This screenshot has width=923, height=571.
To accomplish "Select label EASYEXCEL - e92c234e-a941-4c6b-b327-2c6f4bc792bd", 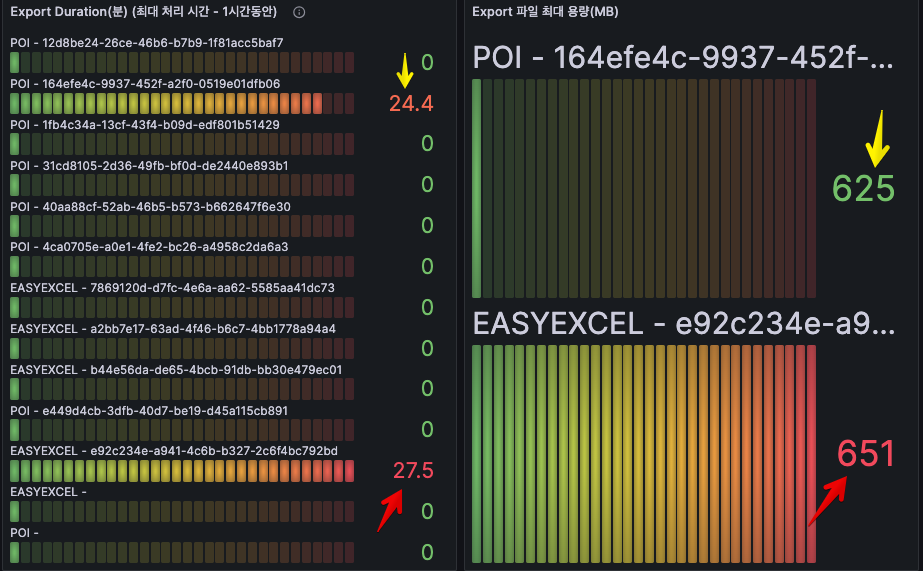I will [174, 452].
